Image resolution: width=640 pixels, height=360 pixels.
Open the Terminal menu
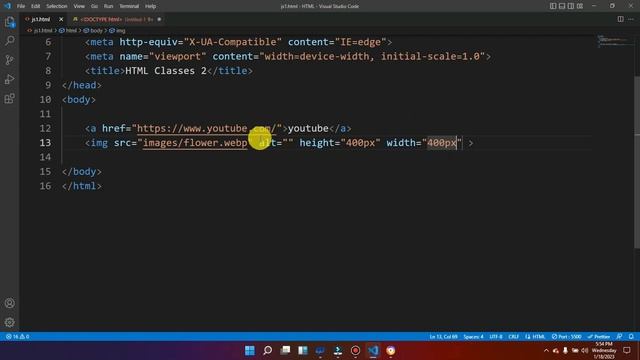pyautogui.click(x=129, y=6)
